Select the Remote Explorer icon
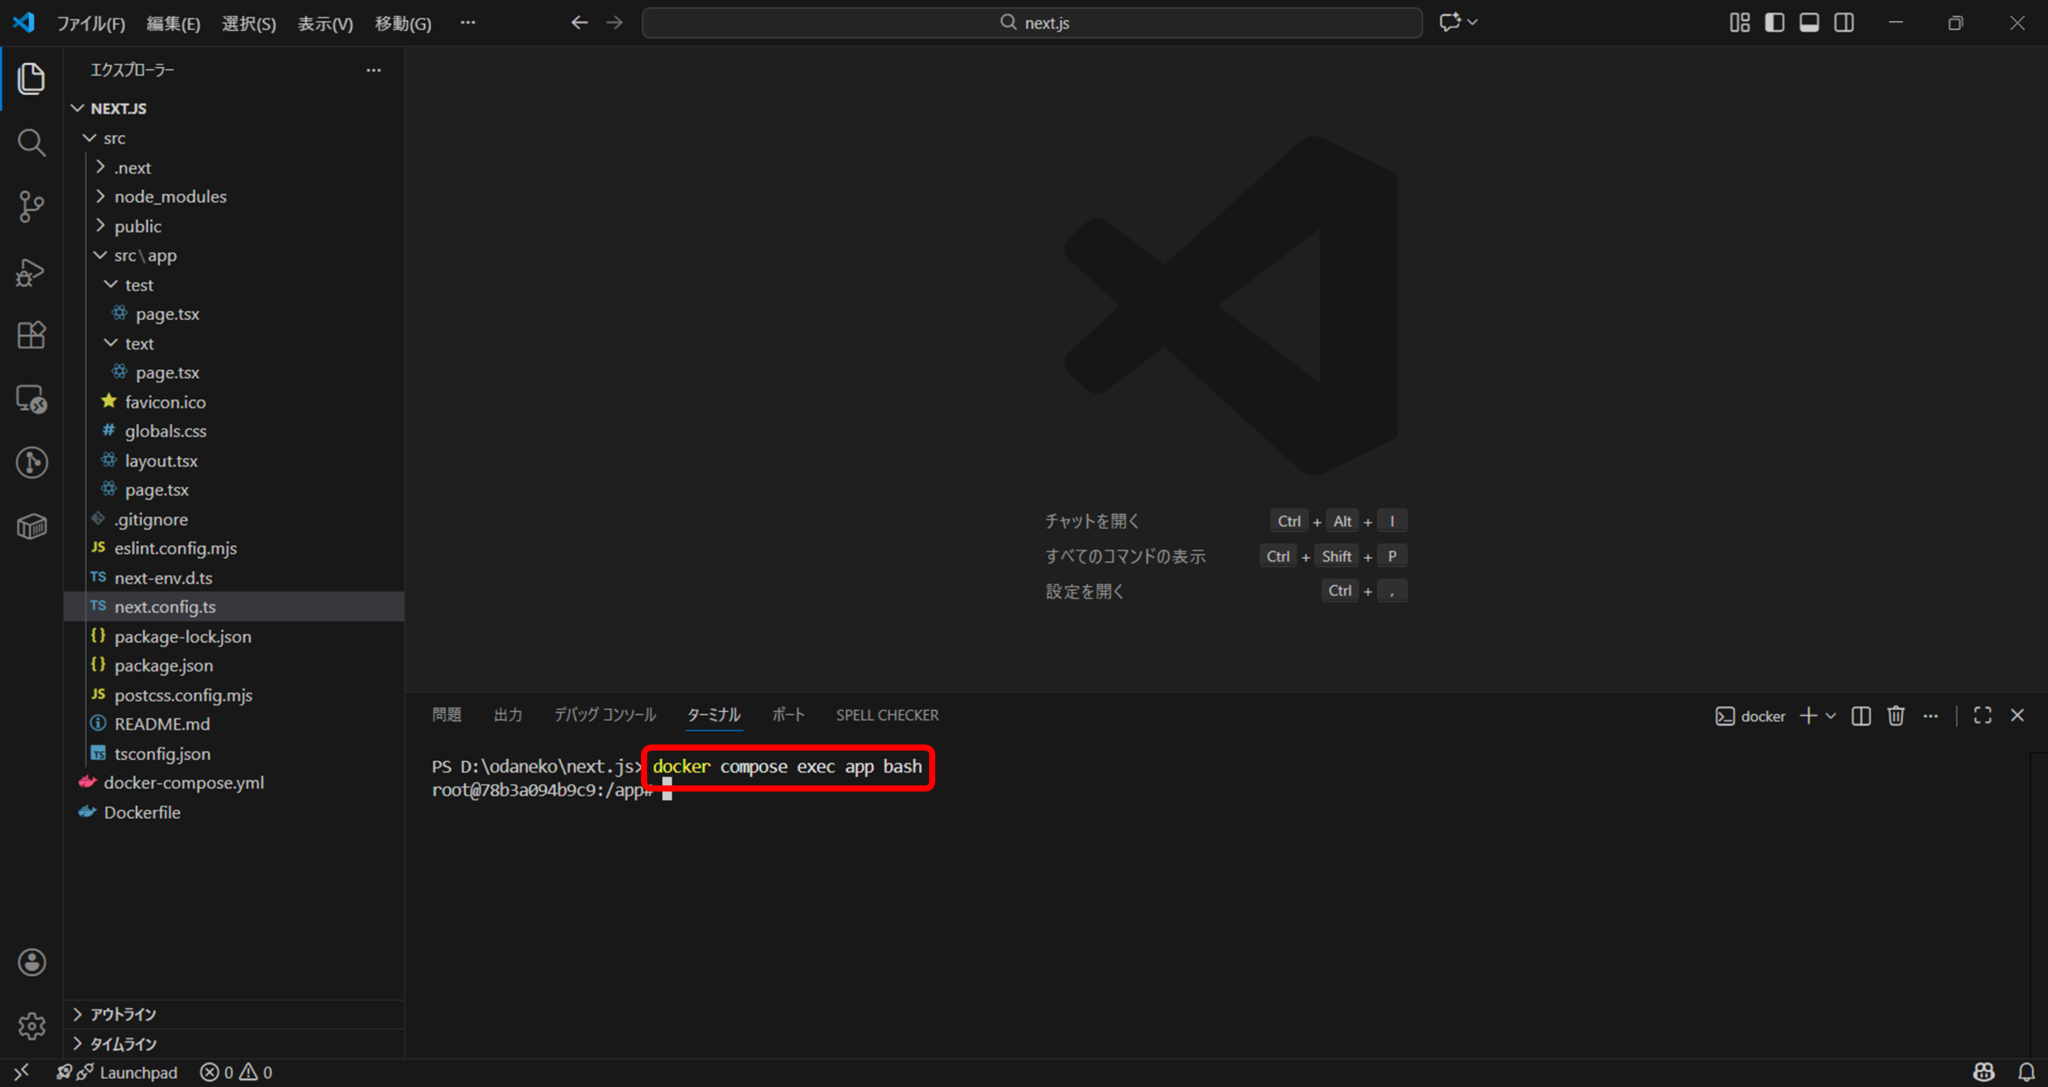Image resolution: width=2048 pixels, height=1087 pixels. point(31,400)
